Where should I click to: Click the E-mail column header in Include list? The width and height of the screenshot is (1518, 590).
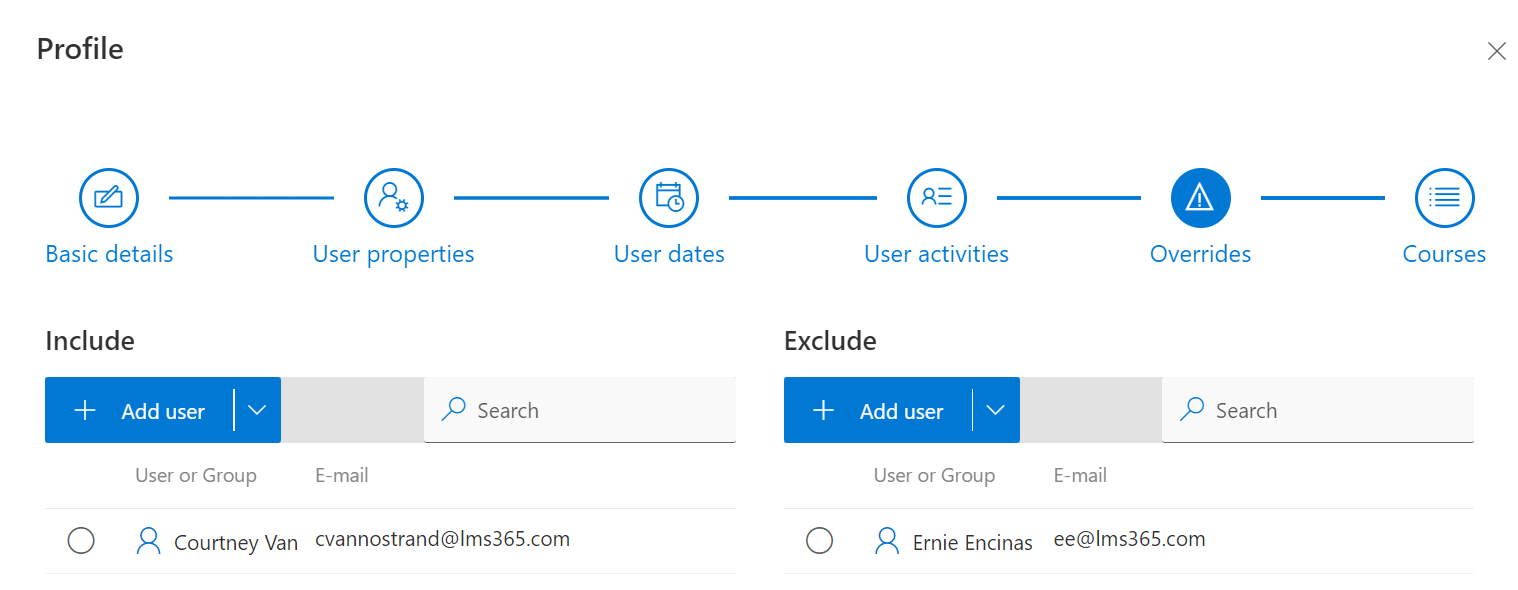(341, 475)
